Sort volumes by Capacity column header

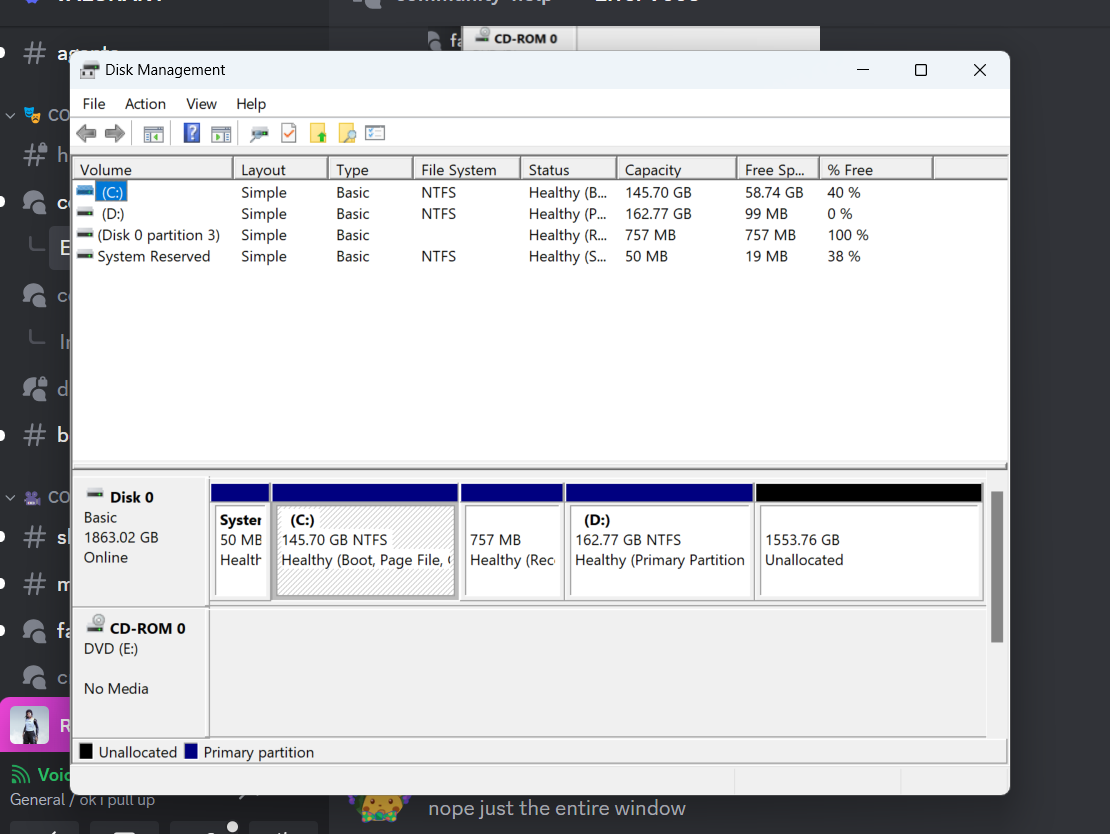pos(653,170)
